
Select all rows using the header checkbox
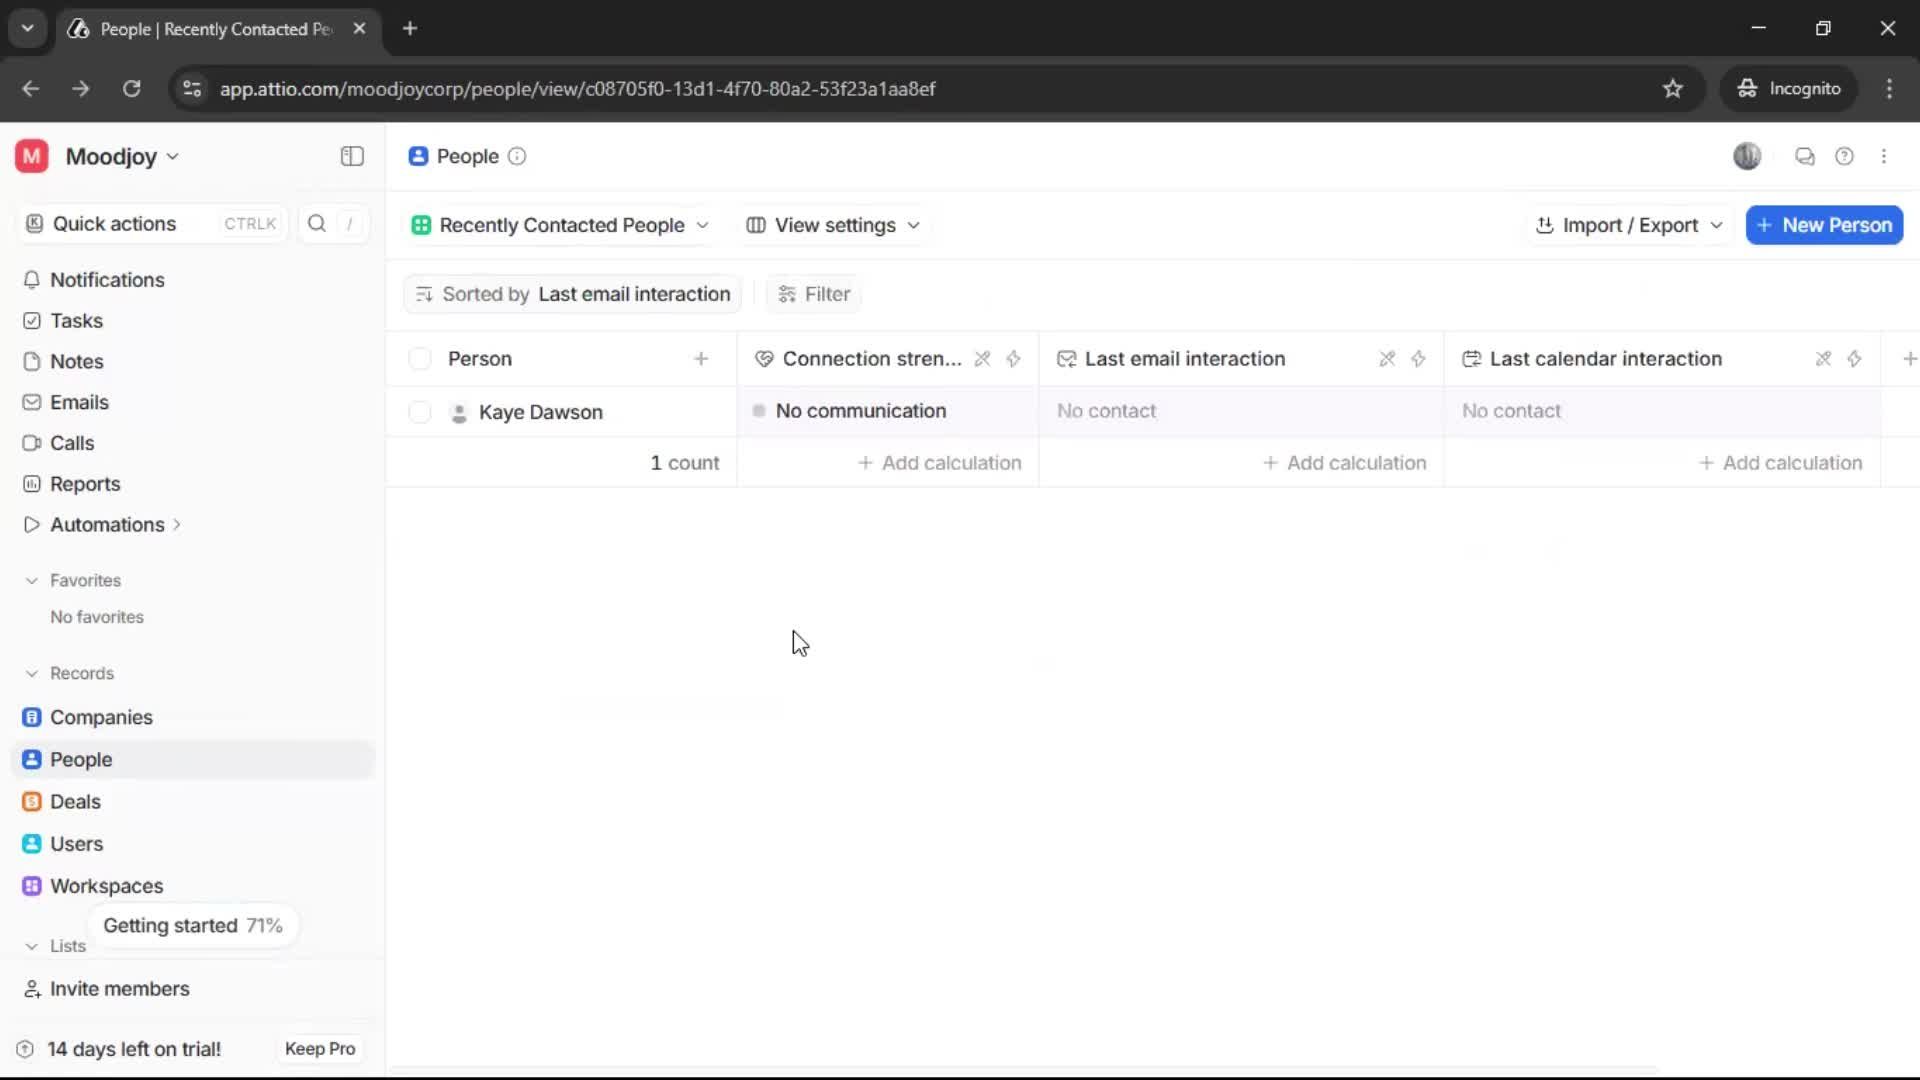[419, 358]
